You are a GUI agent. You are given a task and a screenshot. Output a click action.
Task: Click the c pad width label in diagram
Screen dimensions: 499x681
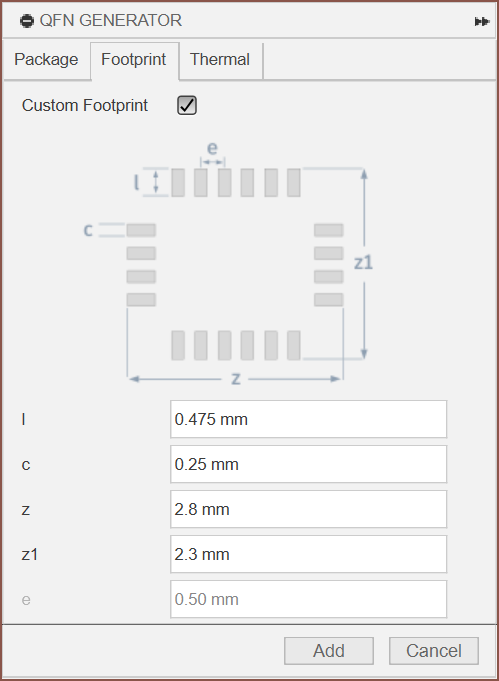[88, 230]
